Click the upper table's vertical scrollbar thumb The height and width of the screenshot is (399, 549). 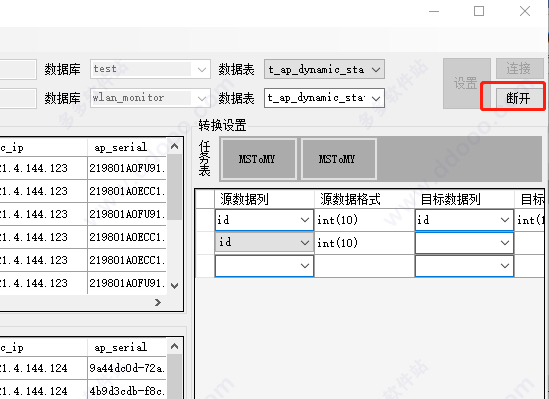[174, 187]
